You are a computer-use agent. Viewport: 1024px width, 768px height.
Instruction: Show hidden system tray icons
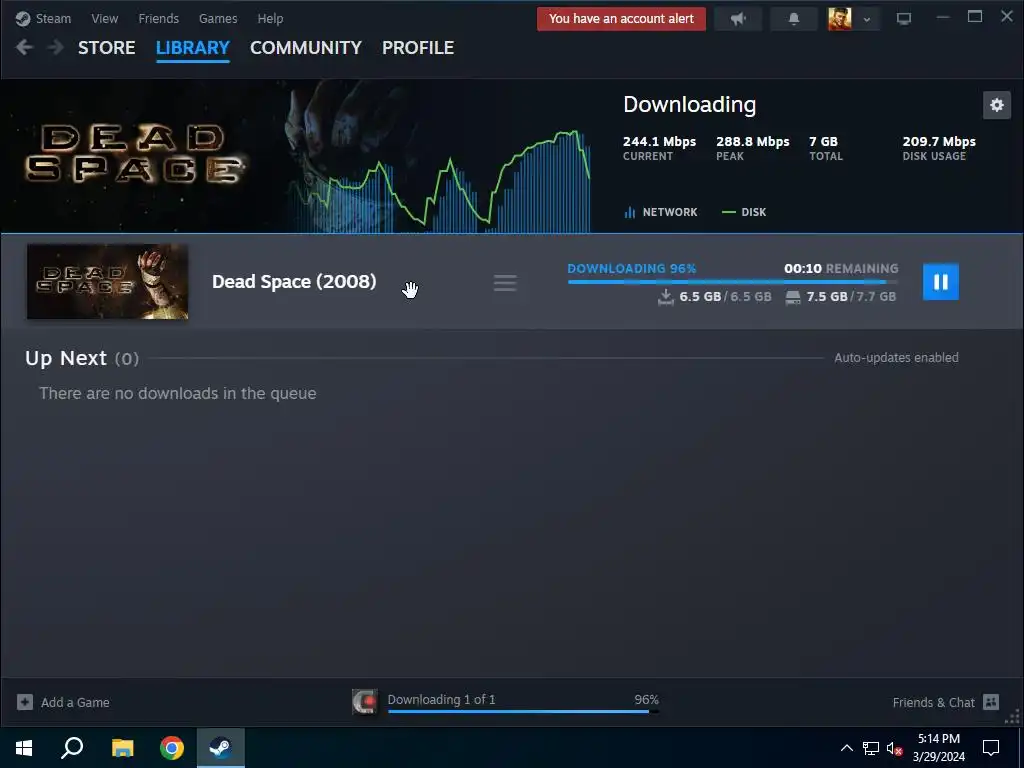(x=846, y=748)
